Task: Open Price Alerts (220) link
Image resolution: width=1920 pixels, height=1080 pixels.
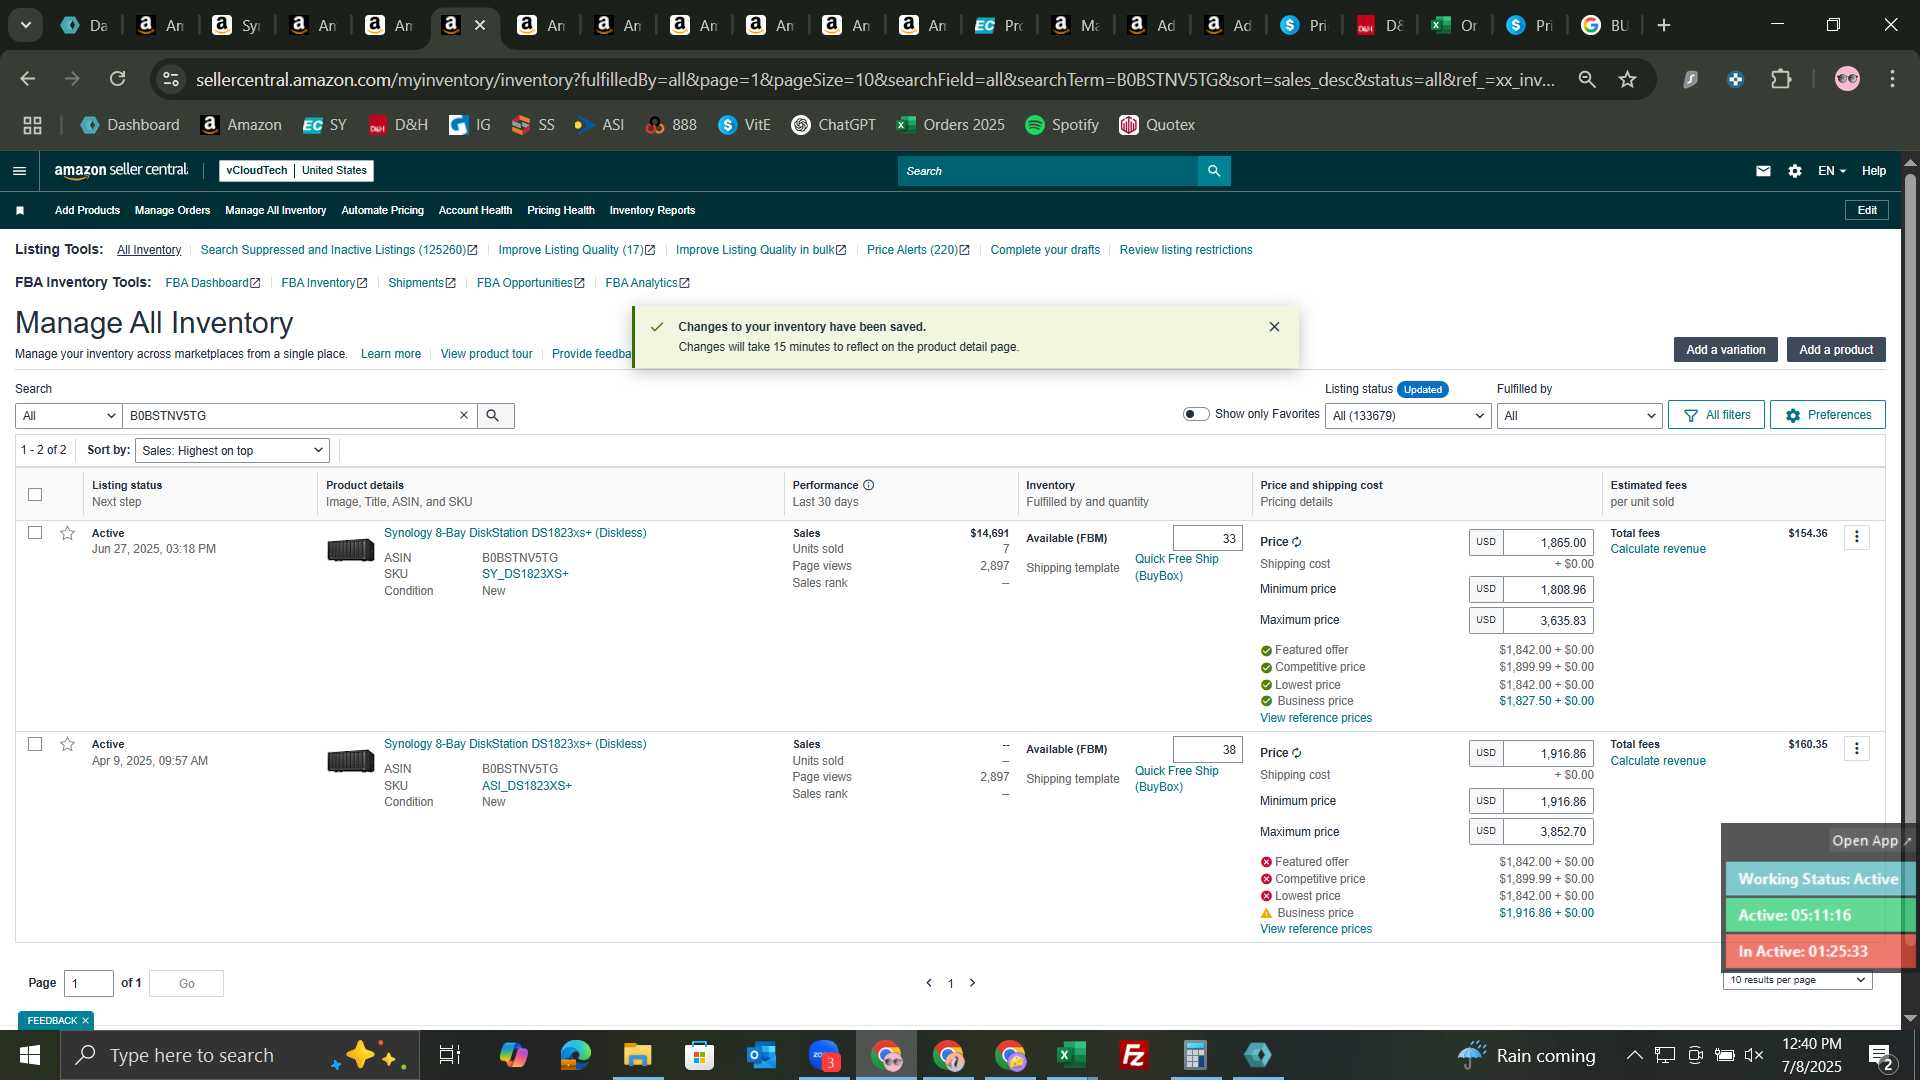Action: tap(918, 250)
